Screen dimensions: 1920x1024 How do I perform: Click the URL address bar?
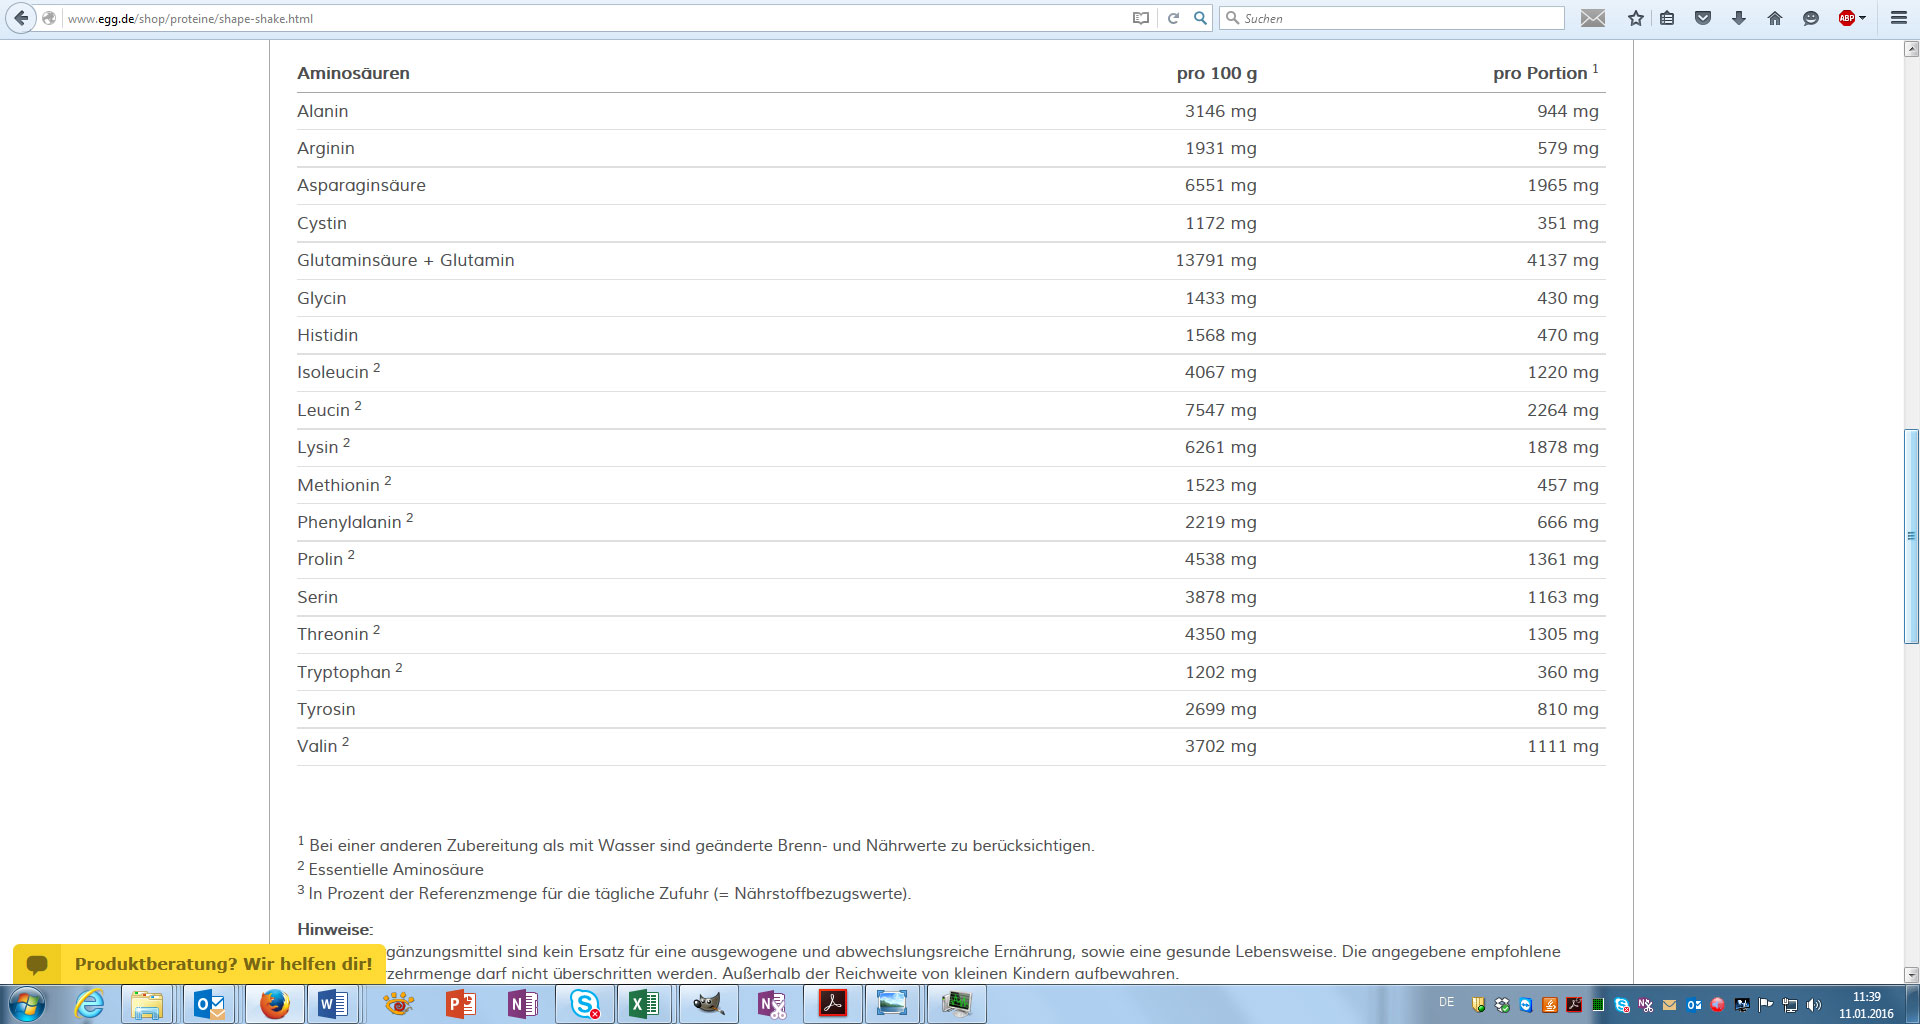coord(600,18)
